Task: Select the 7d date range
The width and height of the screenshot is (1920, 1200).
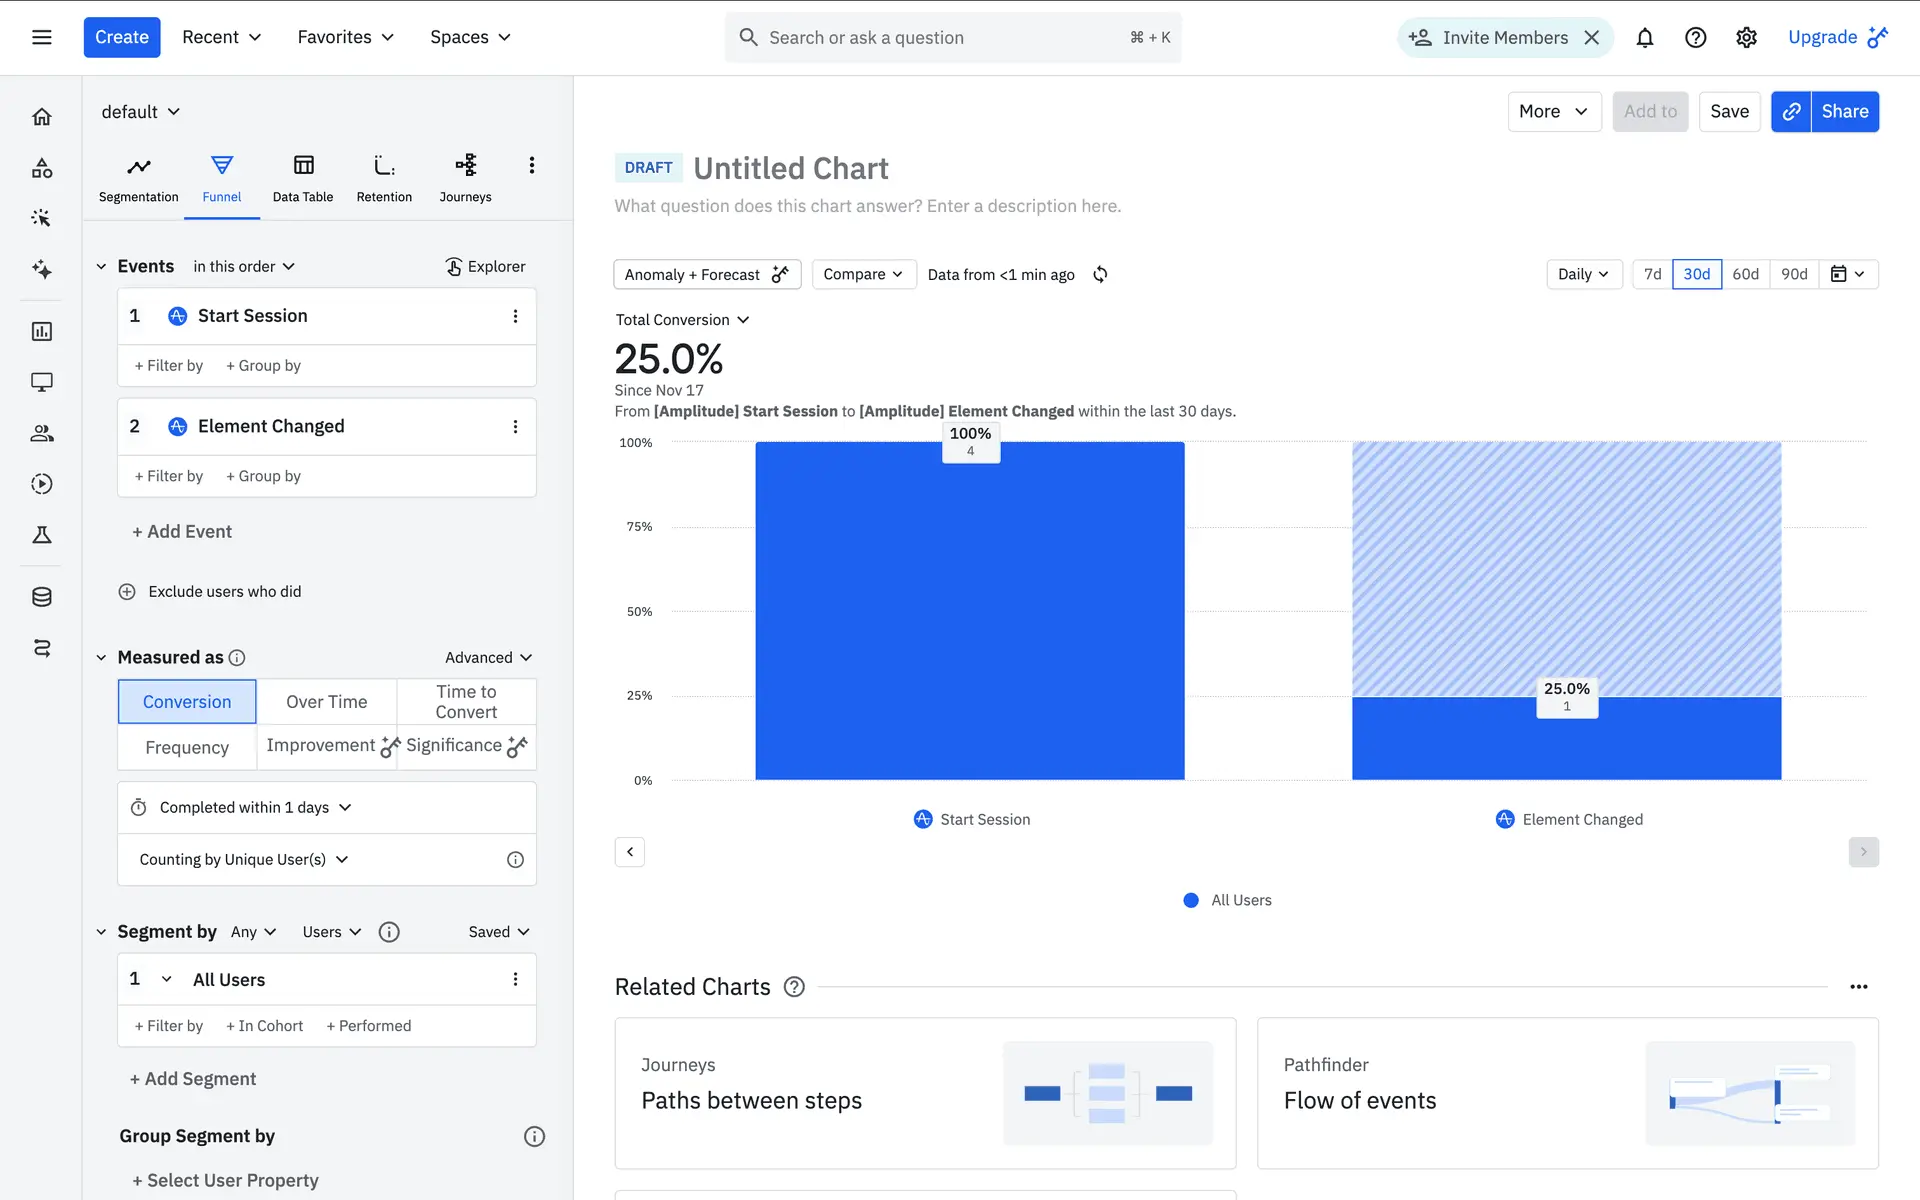Action: coord(1652,274)
